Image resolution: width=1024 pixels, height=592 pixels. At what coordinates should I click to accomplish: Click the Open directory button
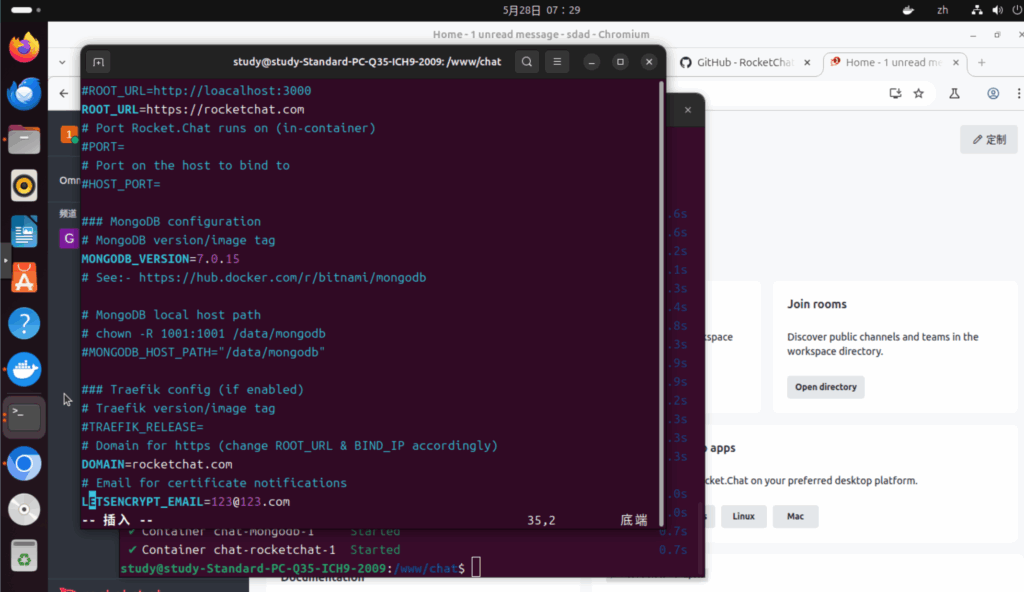pos(825,387)
